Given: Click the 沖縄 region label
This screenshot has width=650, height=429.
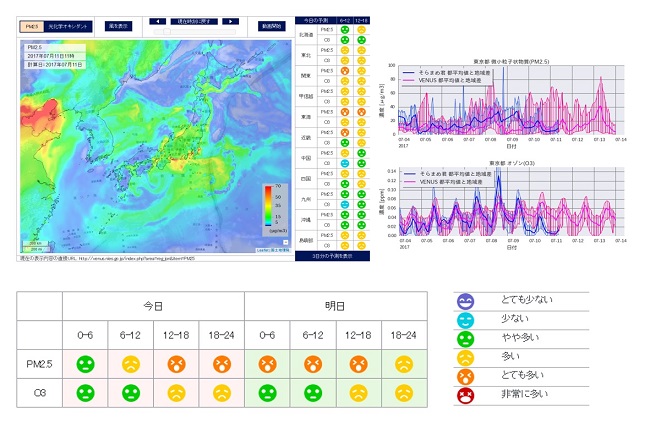Looking at the screenshot, I should tap(306, 220).
